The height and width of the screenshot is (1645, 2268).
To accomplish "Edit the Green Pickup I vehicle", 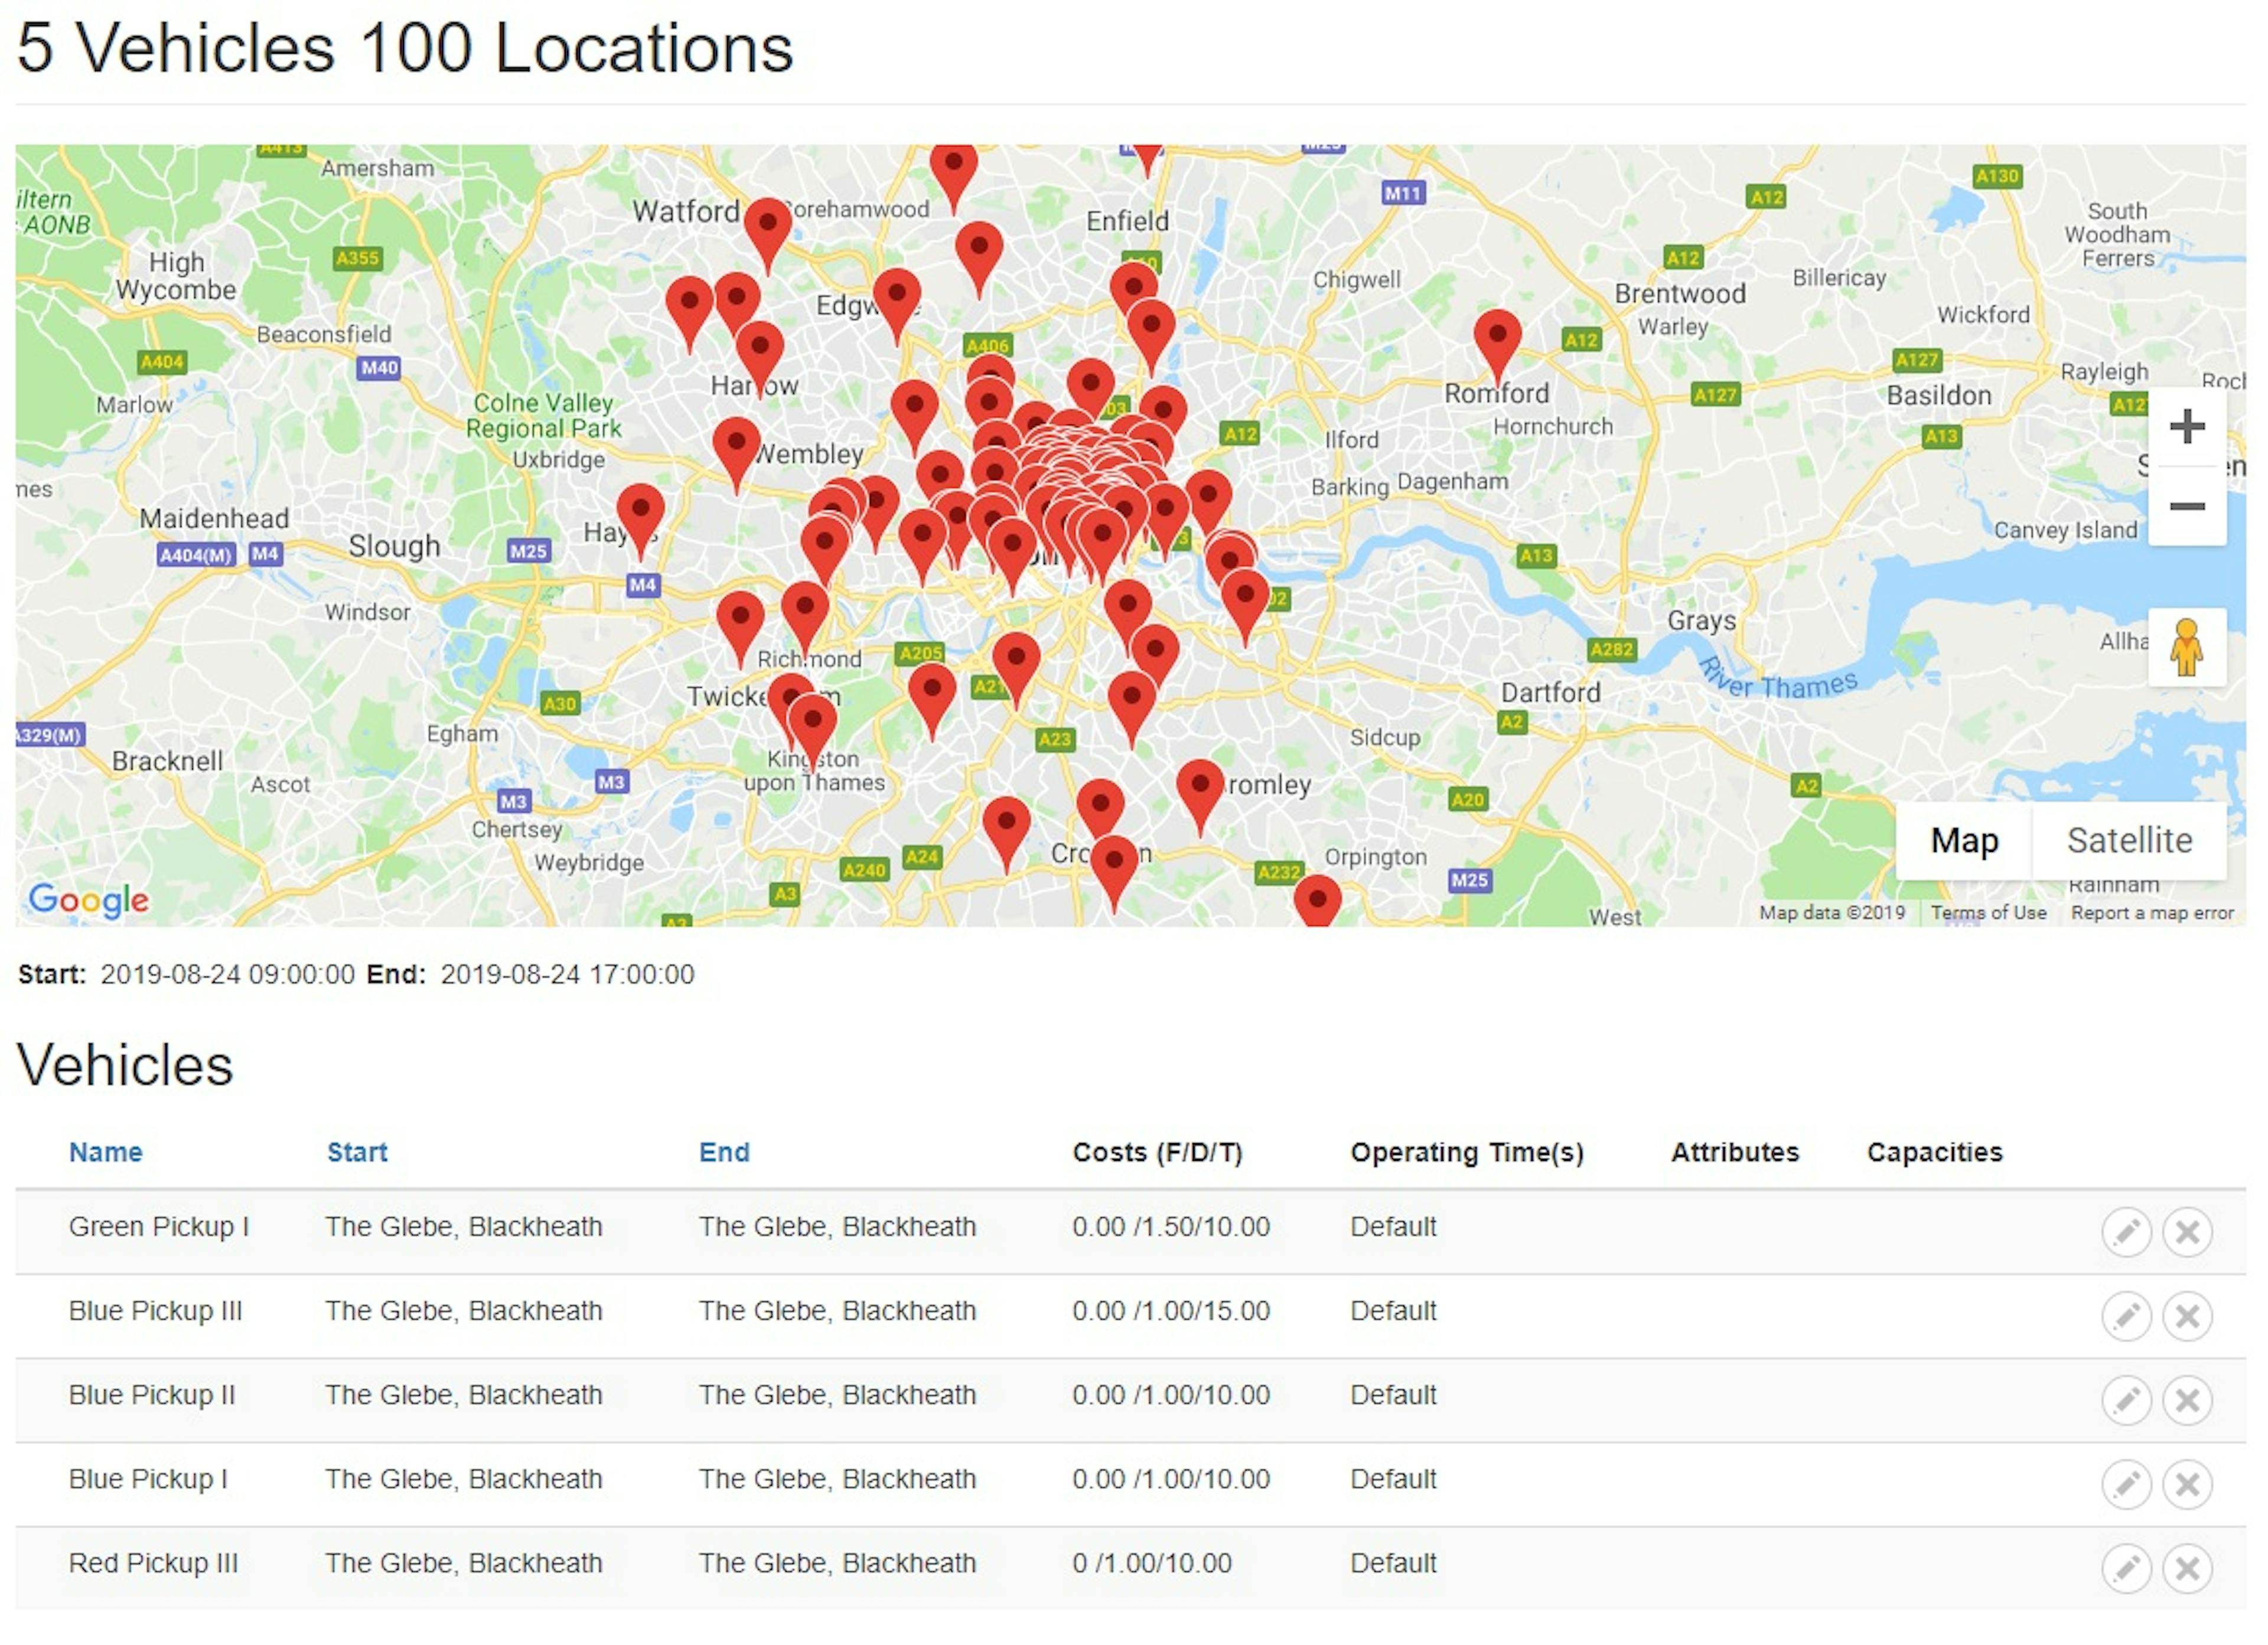I will point(2126,1231).
